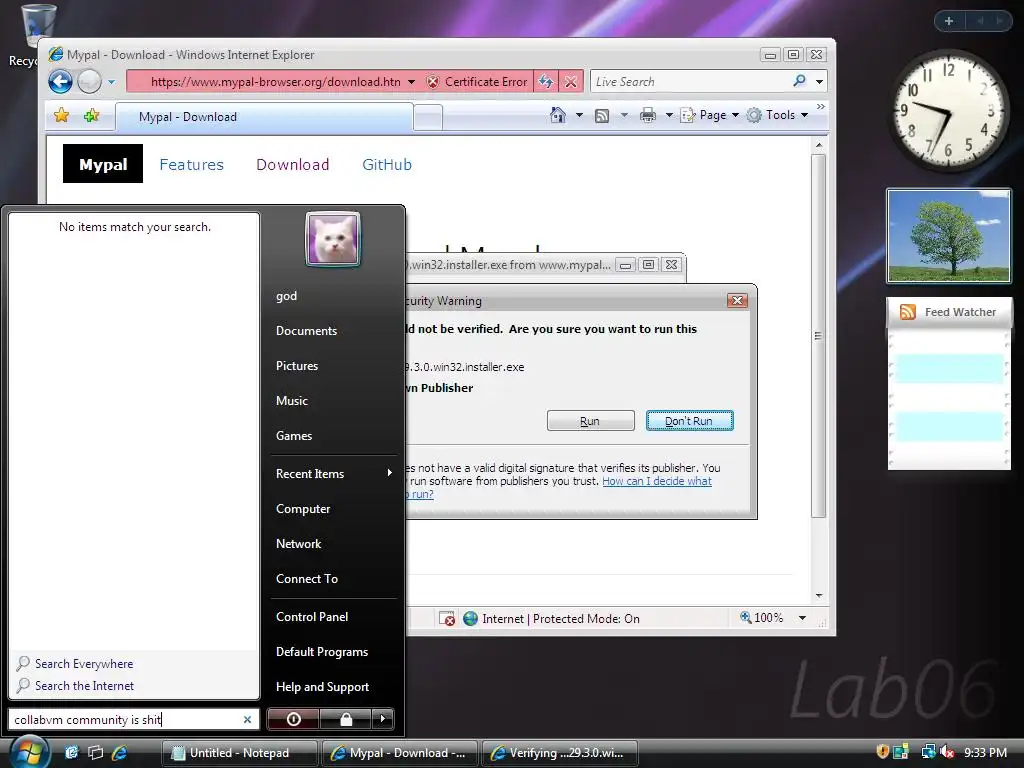Switch to Untitled - Notepad taskbar button
Screen dimensions: 1024x768
[x=239, y=753]
